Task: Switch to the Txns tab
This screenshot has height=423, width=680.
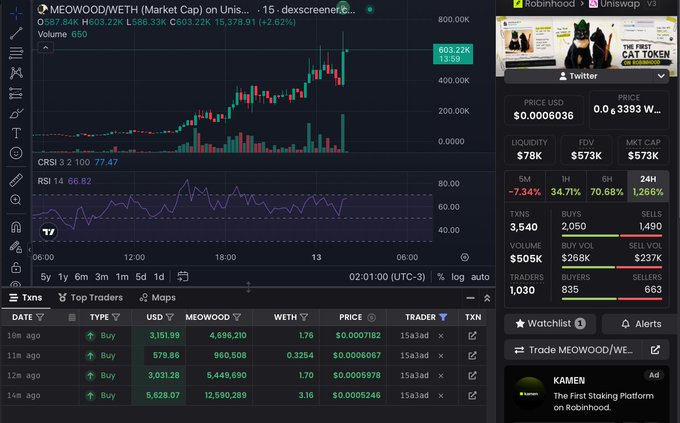Action: 26,298
